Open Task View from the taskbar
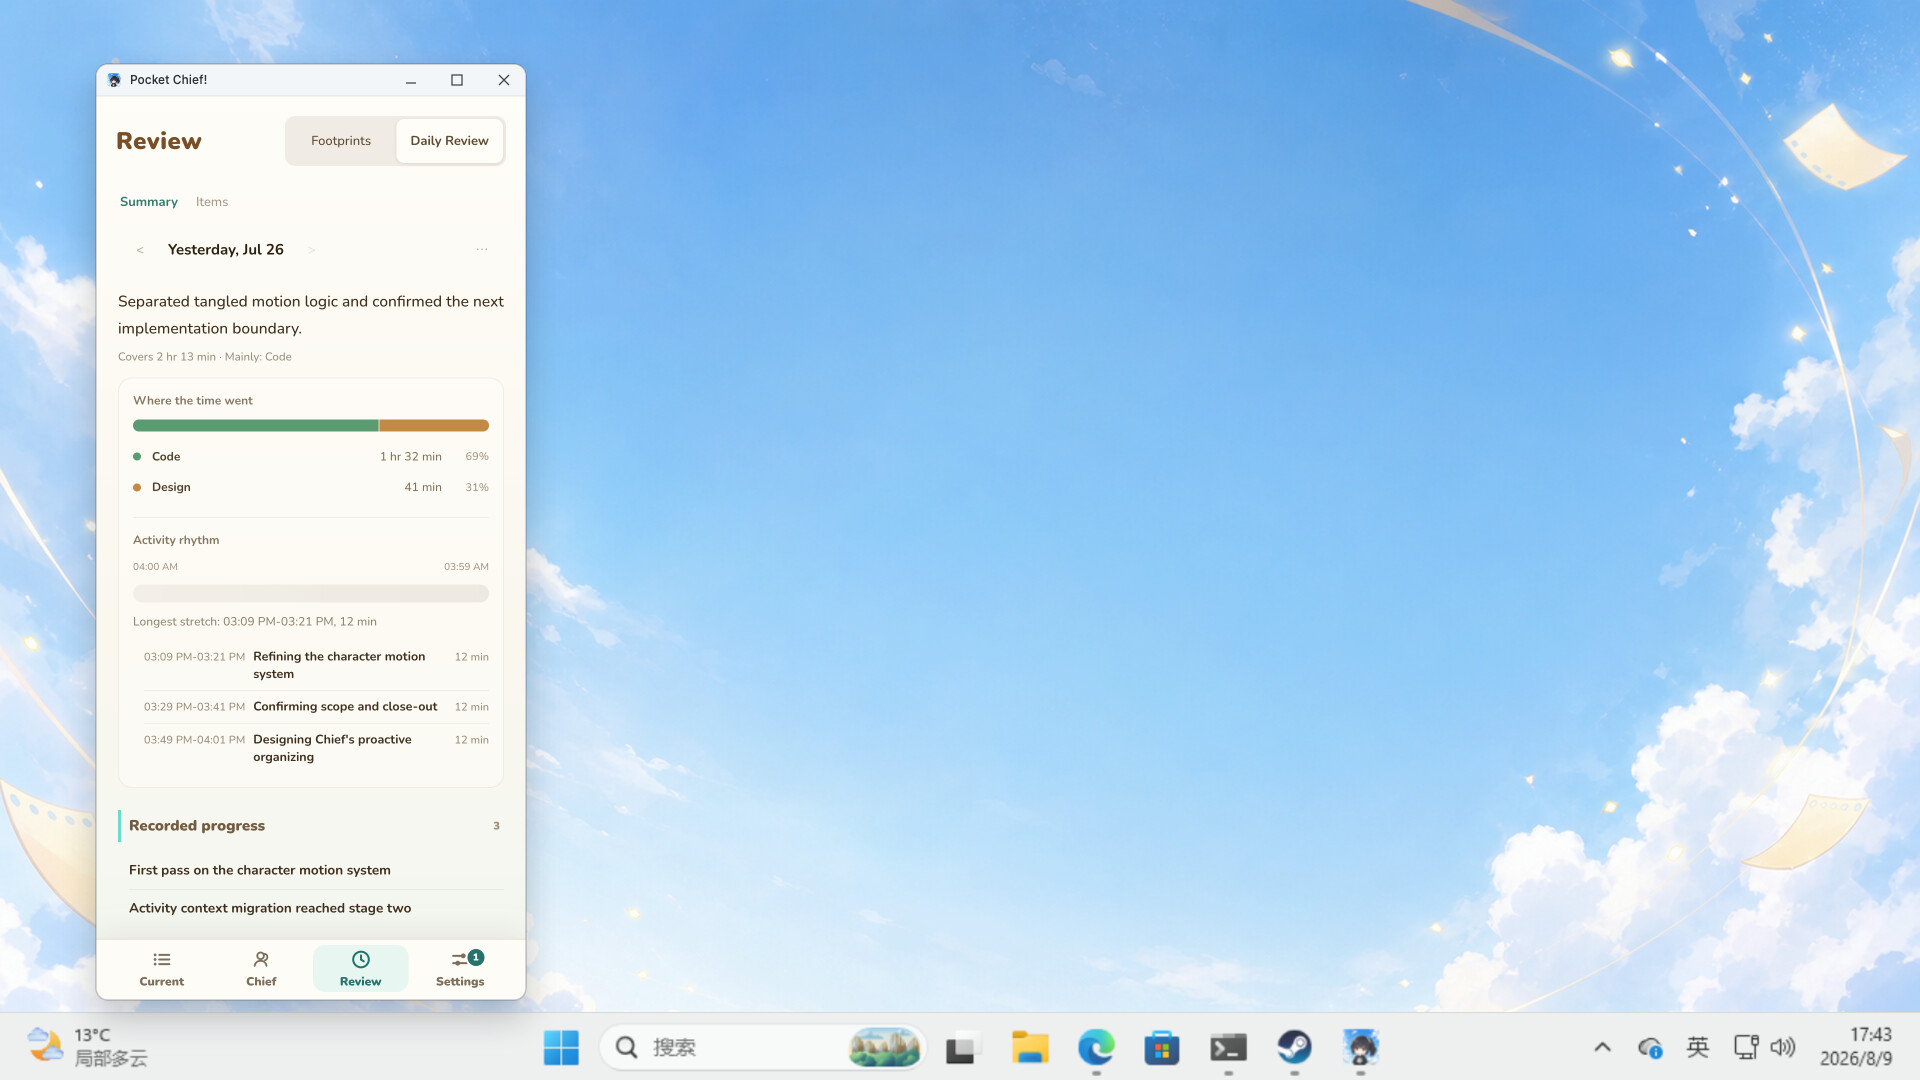 coord(961,1048)
